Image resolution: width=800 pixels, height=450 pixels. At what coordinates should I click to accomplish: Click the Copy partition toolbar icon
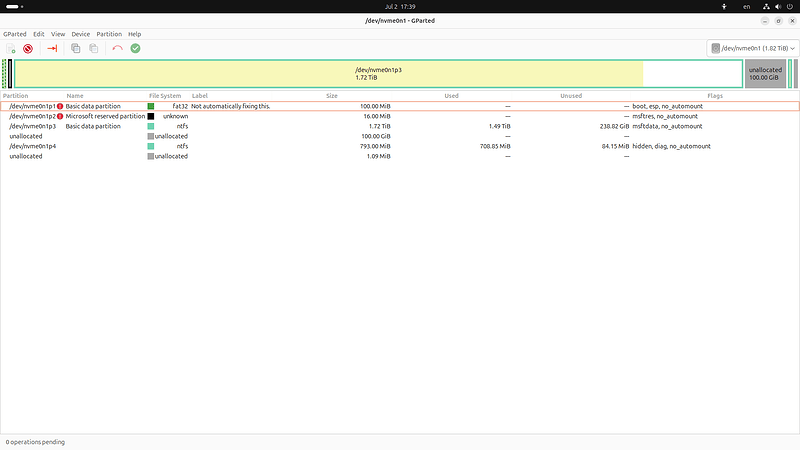coord(76,48)
